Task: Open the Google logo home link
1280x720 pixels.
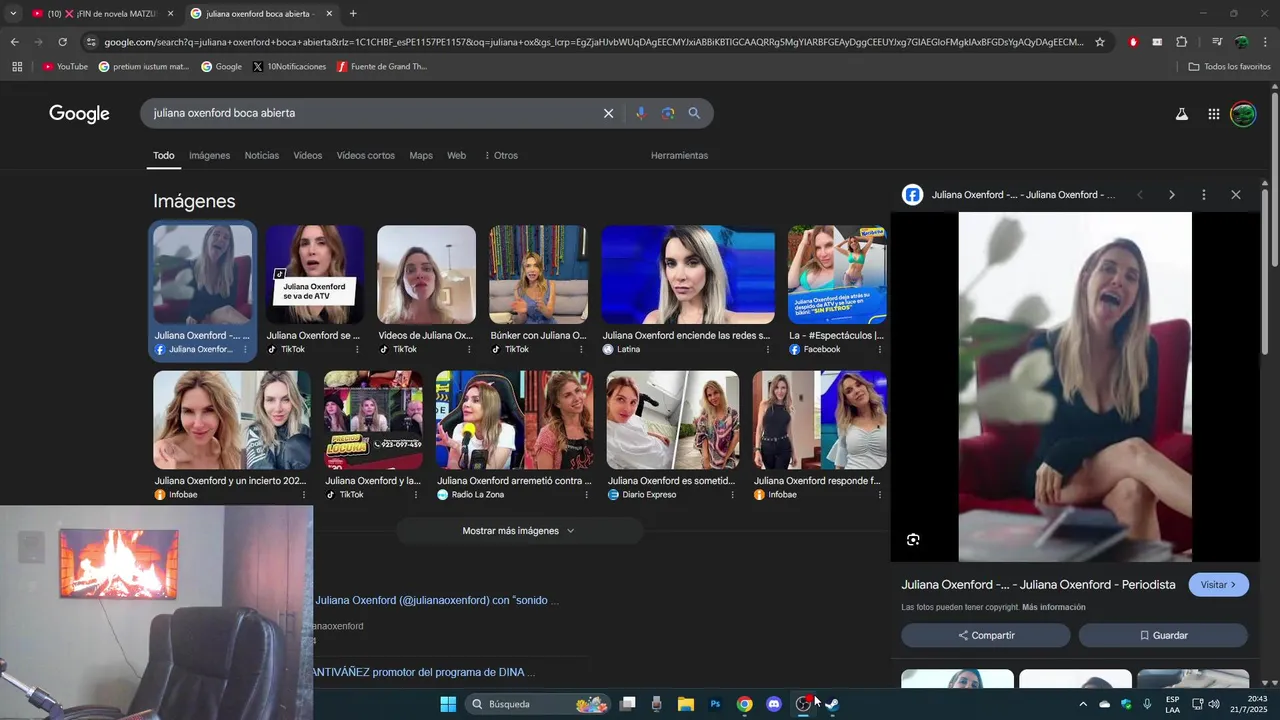Action: [79, 114]
